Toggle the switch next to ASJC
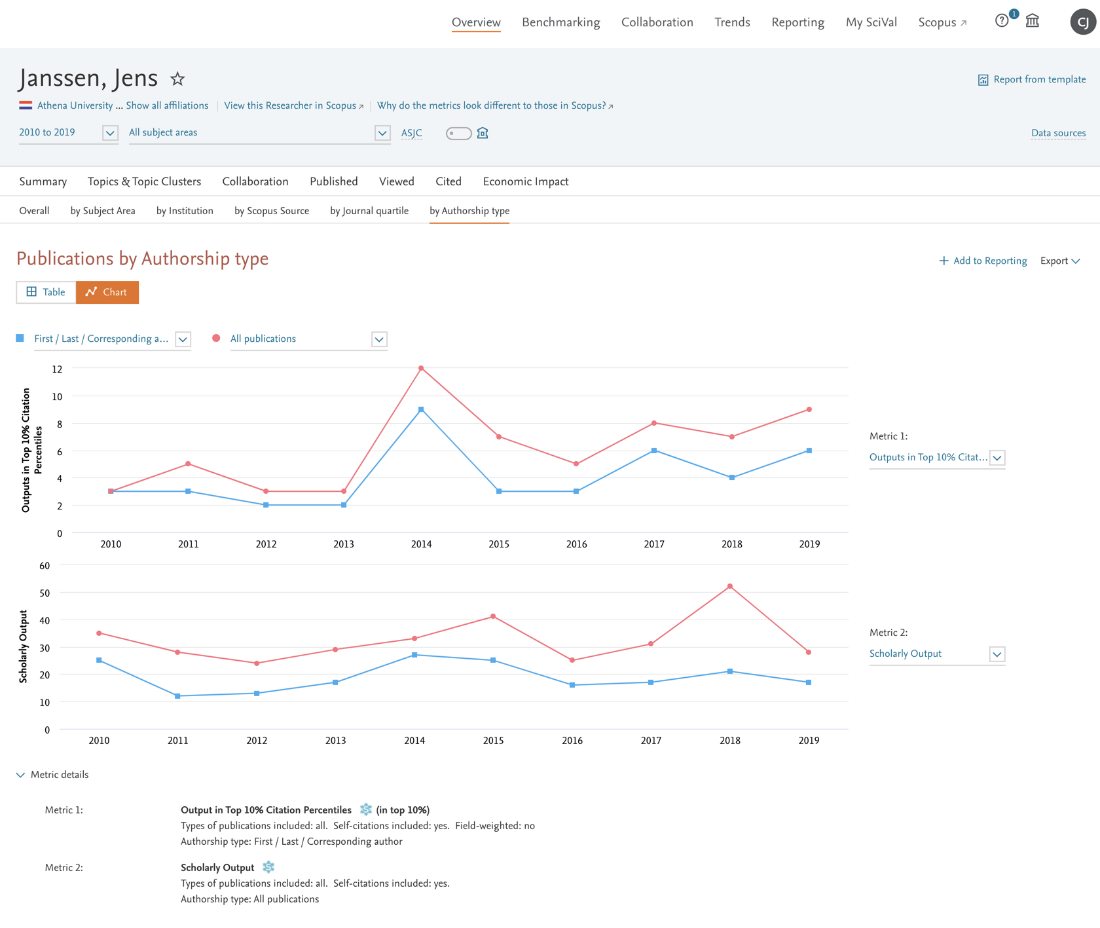Screen dimensions: 1100x928 pyautogui.click(x=459, y=133)
